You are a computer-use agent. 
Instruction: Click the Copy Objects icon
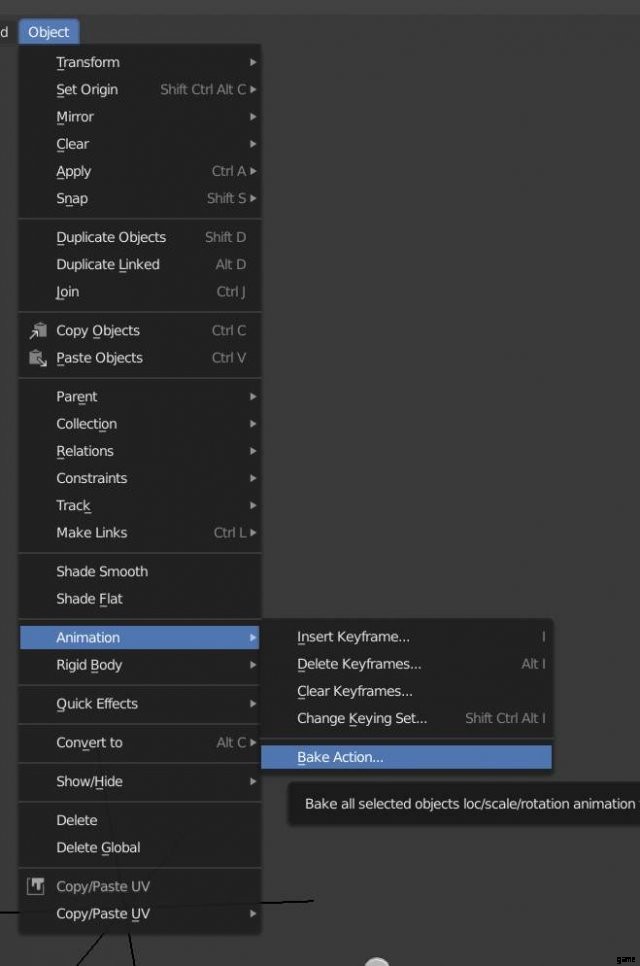point(38,331)
